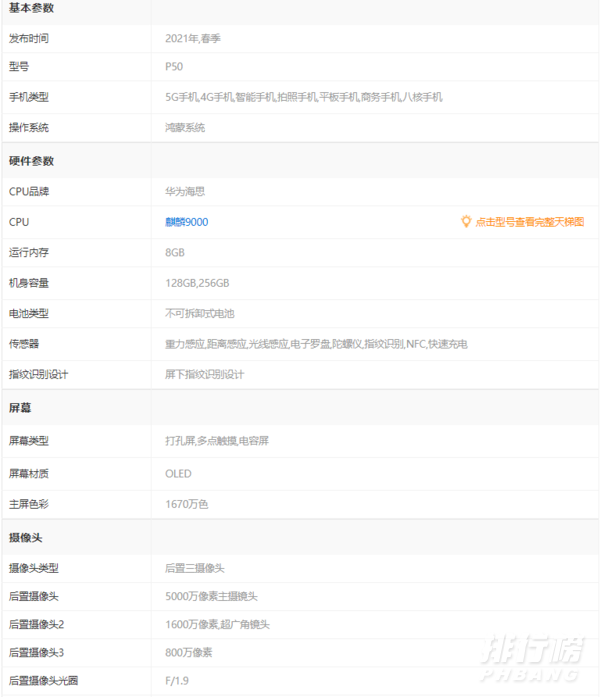Click the 指纹识别设计 label

(39, 374)
